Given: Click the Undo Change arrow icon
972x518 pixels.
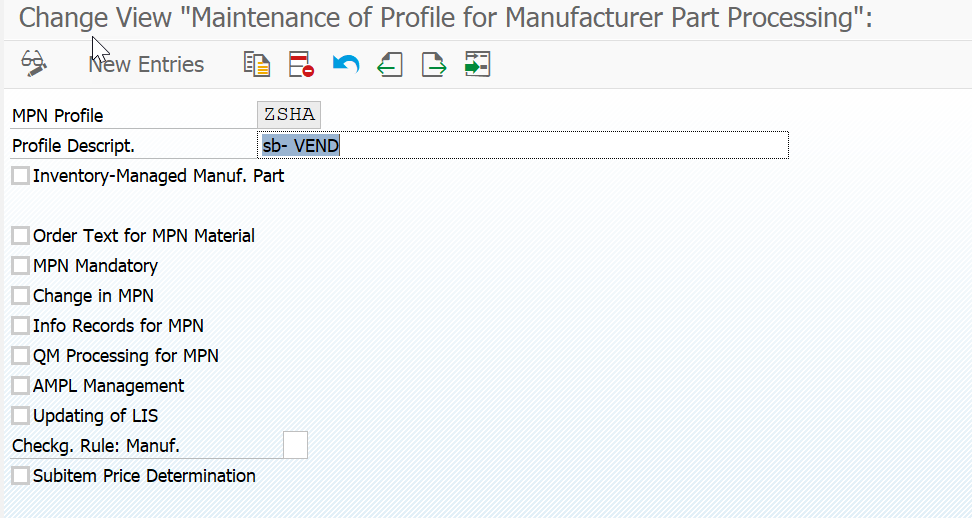Looking at the screenshot, I should tap(346, 65).
